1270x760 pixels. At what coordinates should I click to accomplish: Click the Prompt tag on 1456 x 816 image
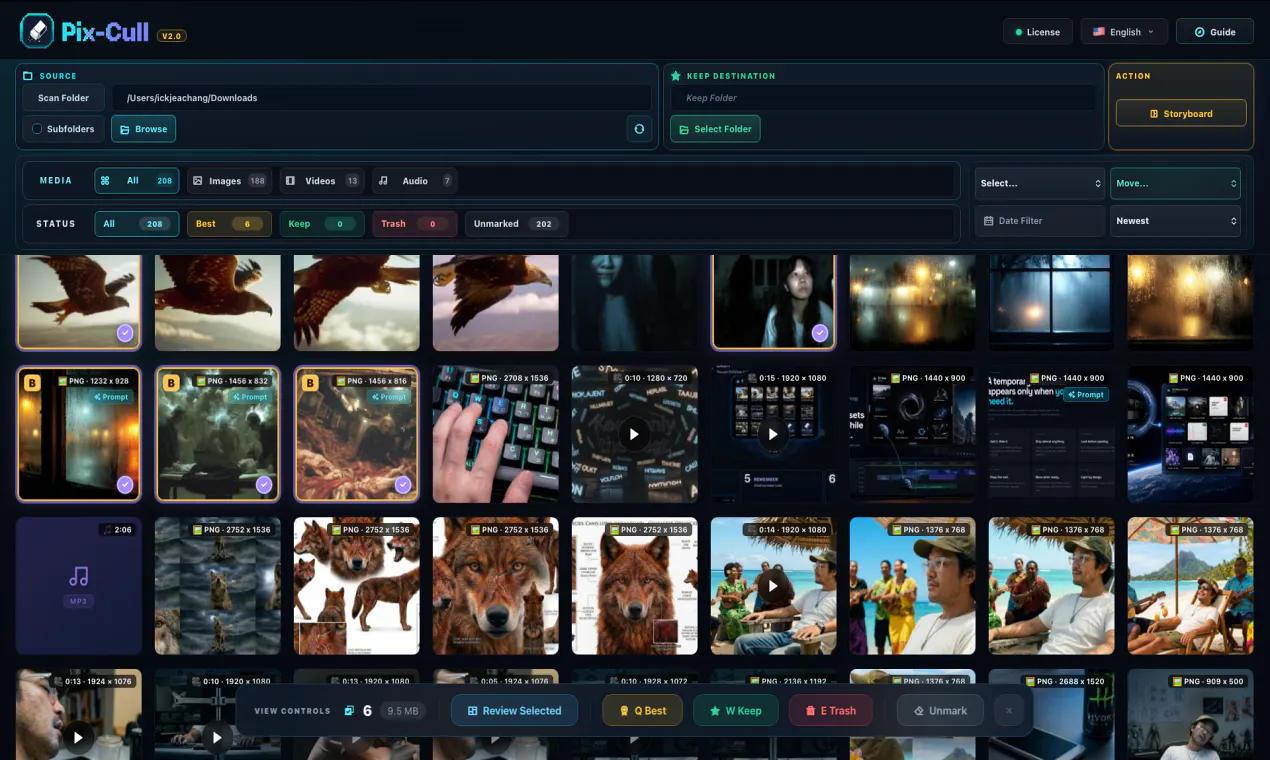point(389,397)
